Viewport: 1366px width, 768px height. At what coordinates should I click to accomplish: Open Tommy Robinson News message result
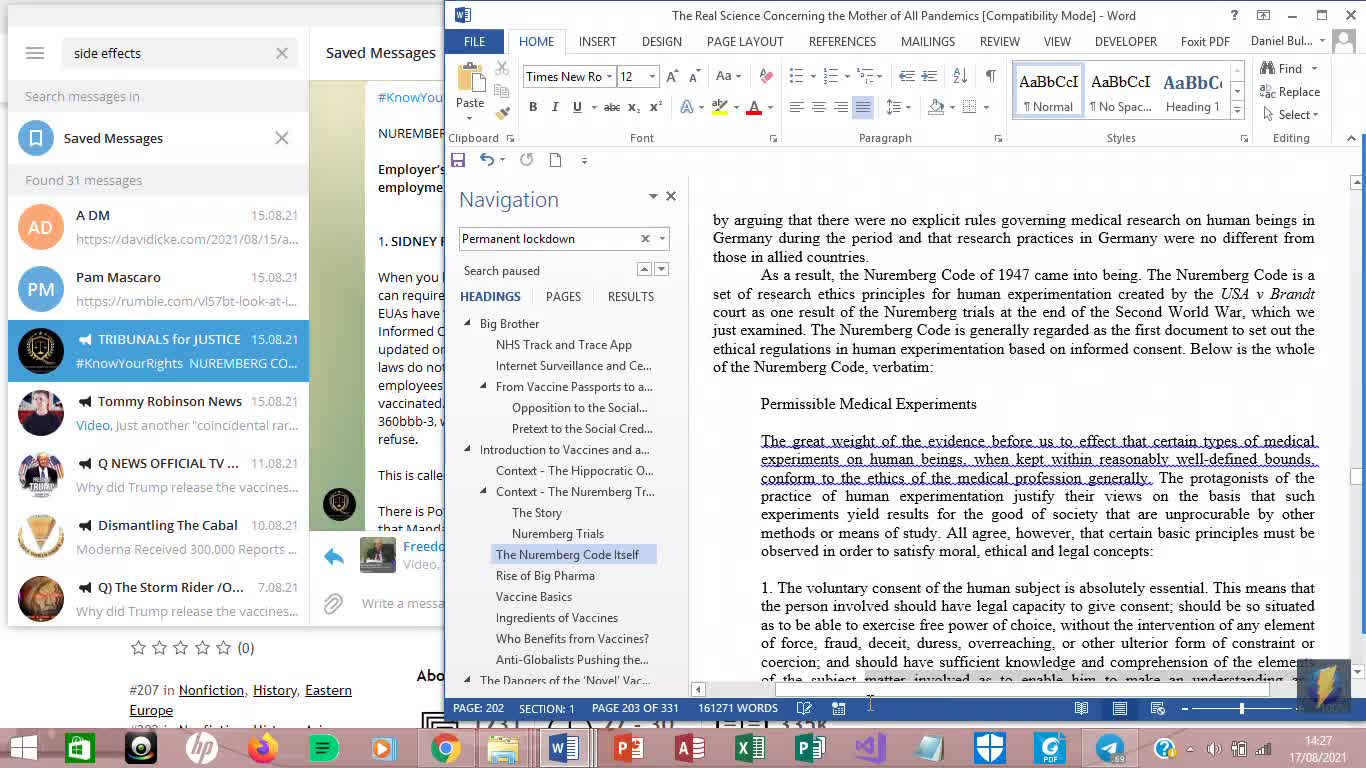coord(158,413)
